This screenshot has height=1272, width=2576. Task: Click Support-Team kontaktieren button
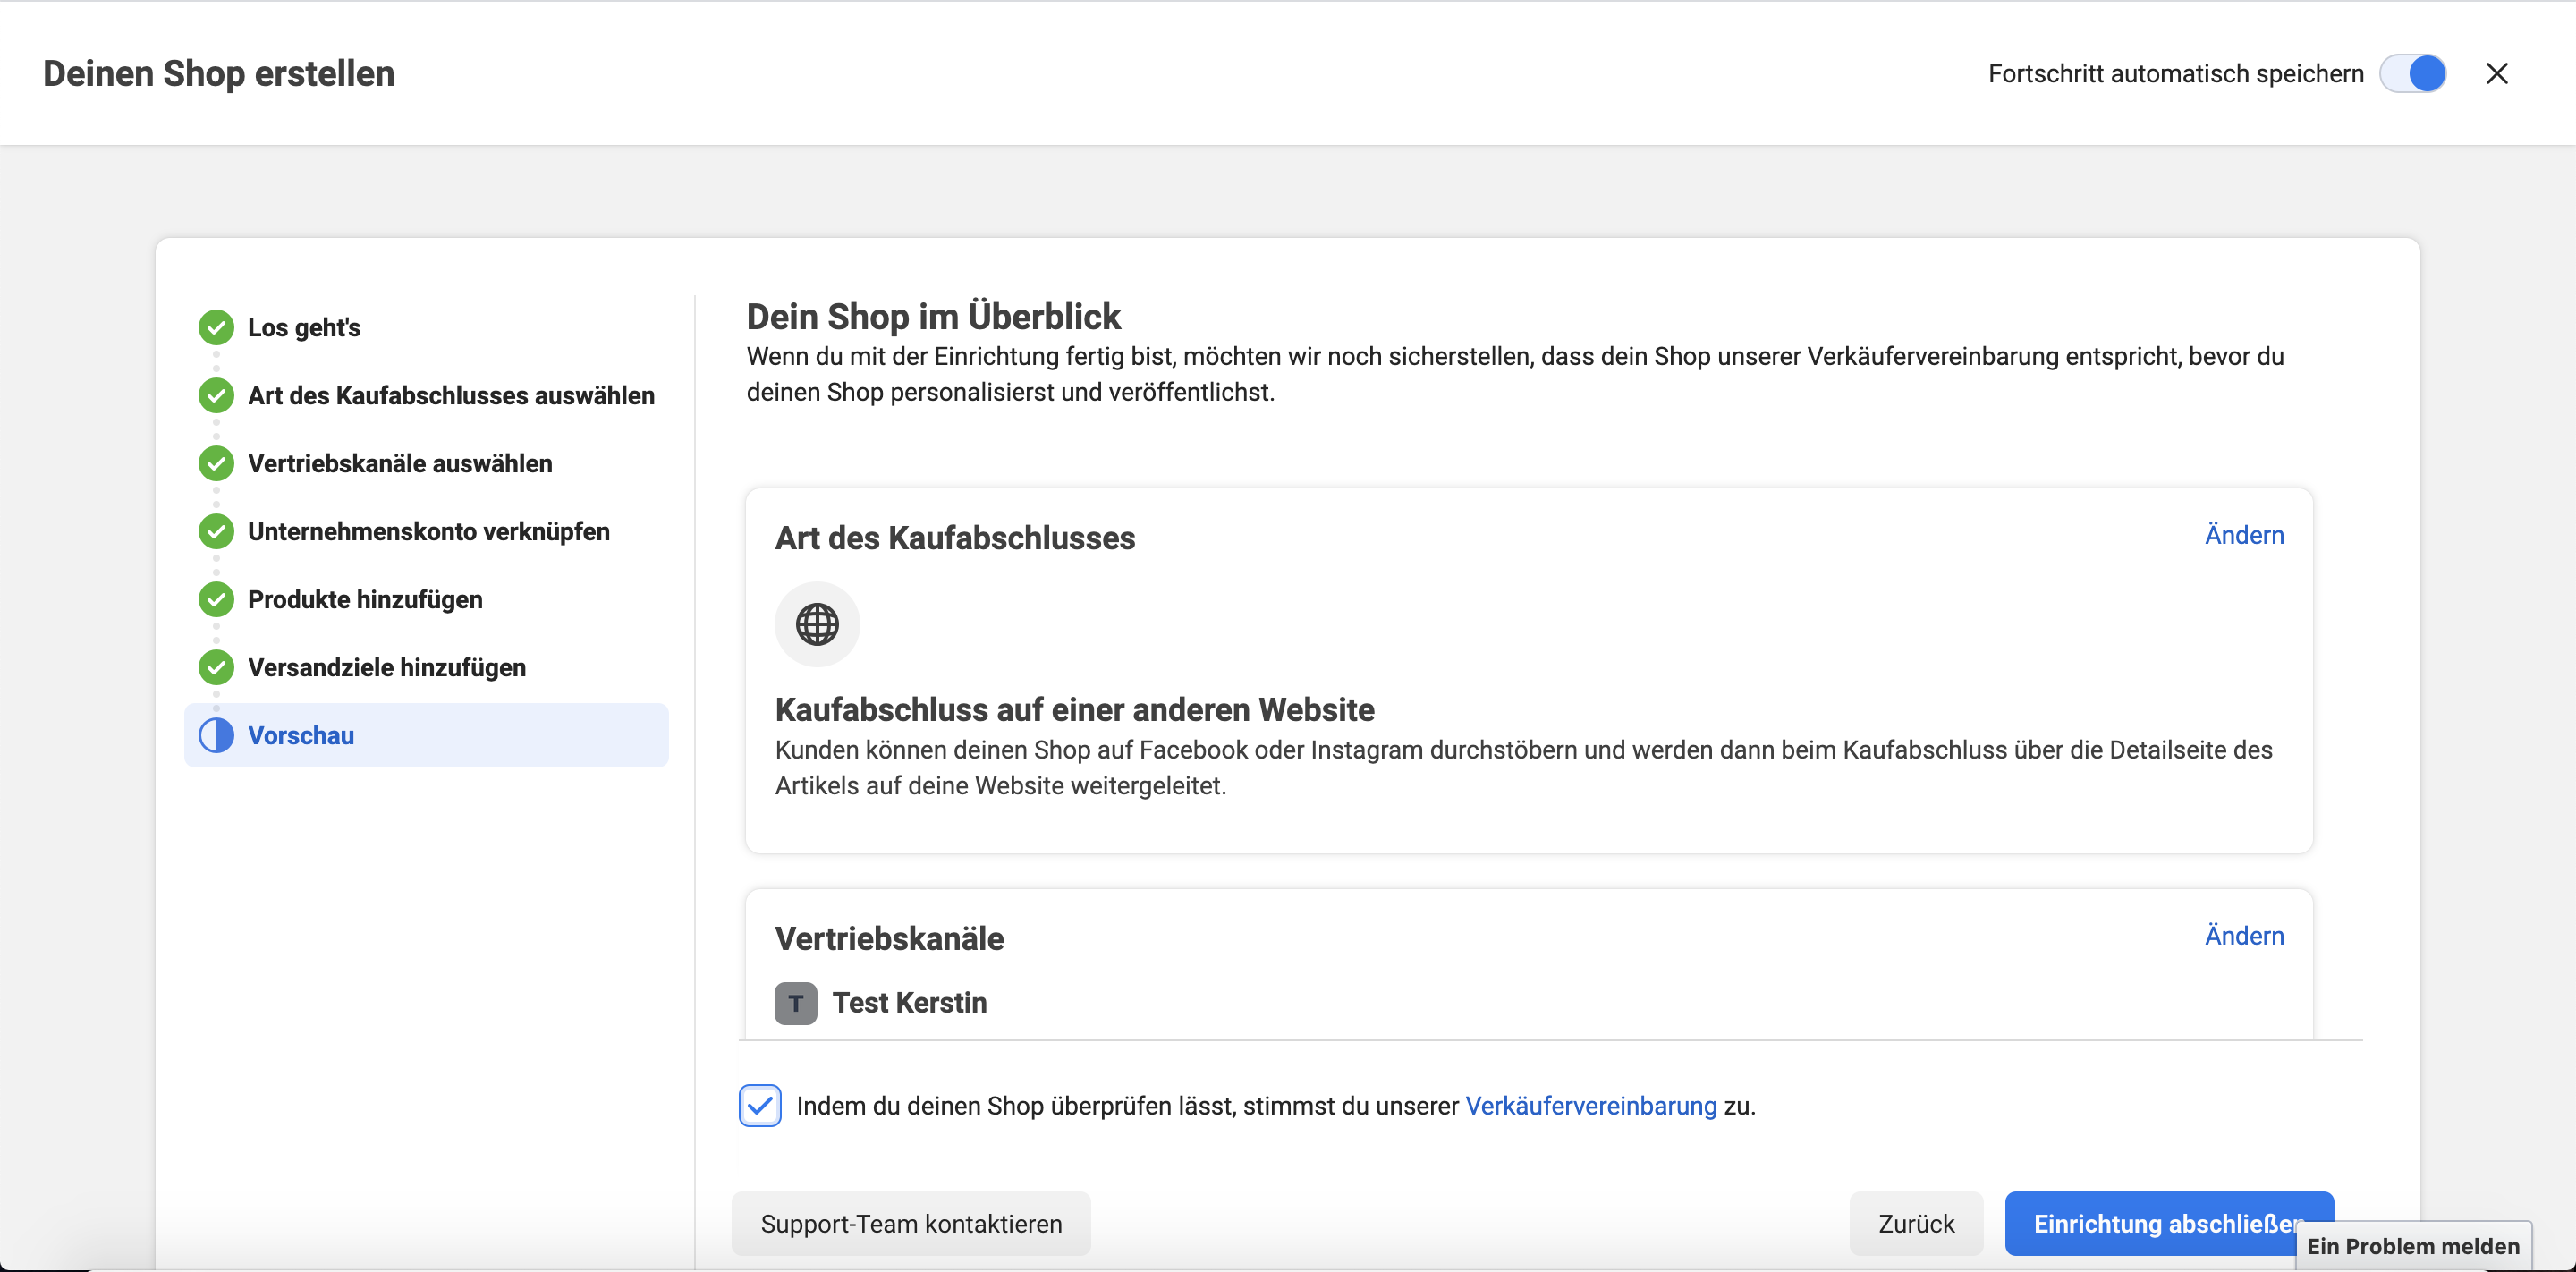pos(911,1224)
